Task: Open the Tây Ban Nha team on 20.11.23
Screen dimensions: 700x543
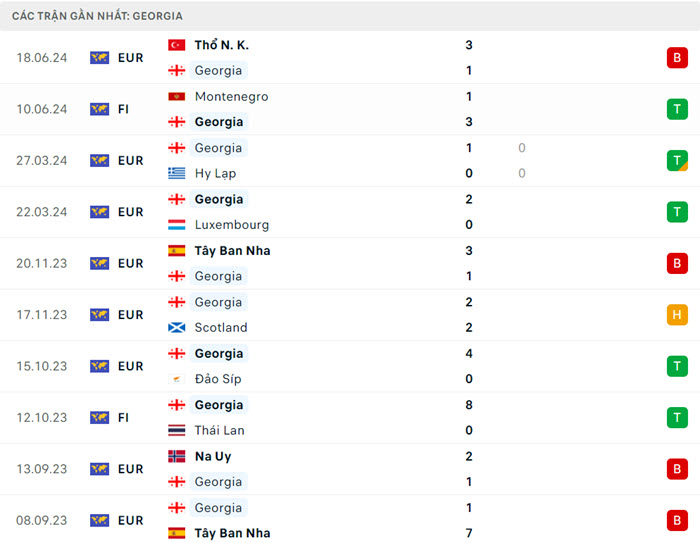Action: pos(232,251)
